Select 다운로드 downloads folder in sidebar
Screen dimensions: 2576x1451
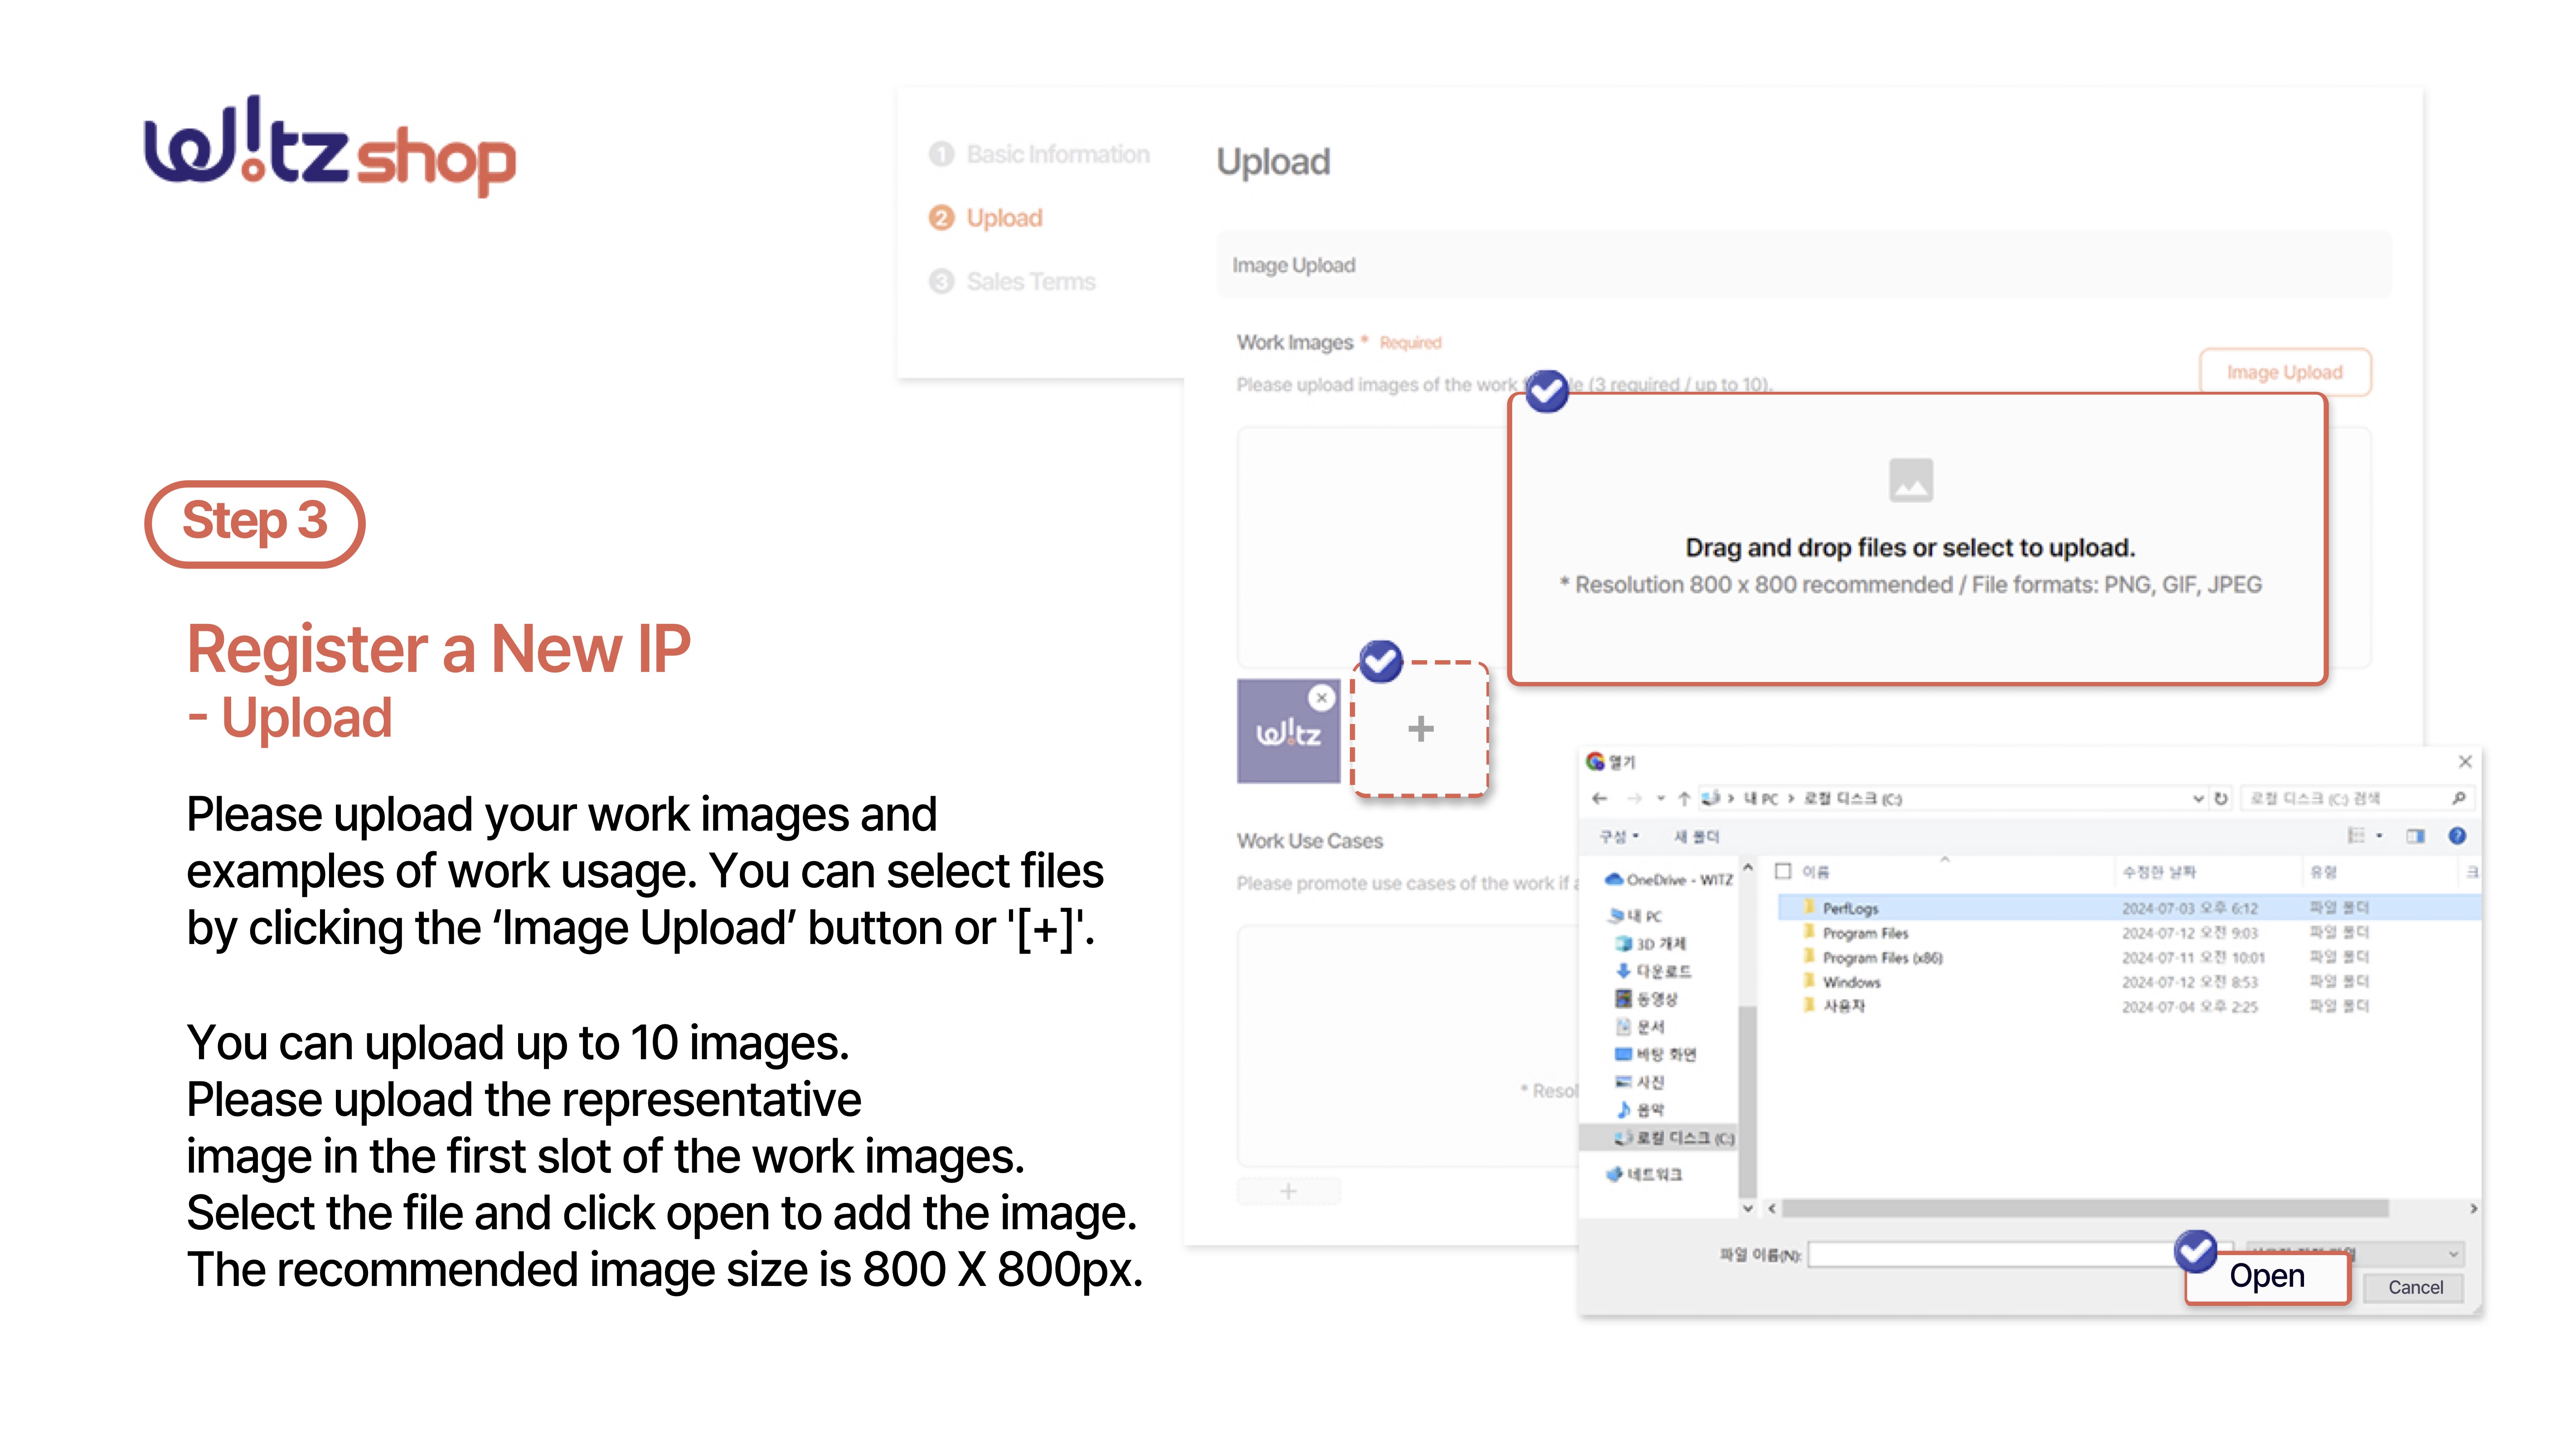(x=1654, y=971)
